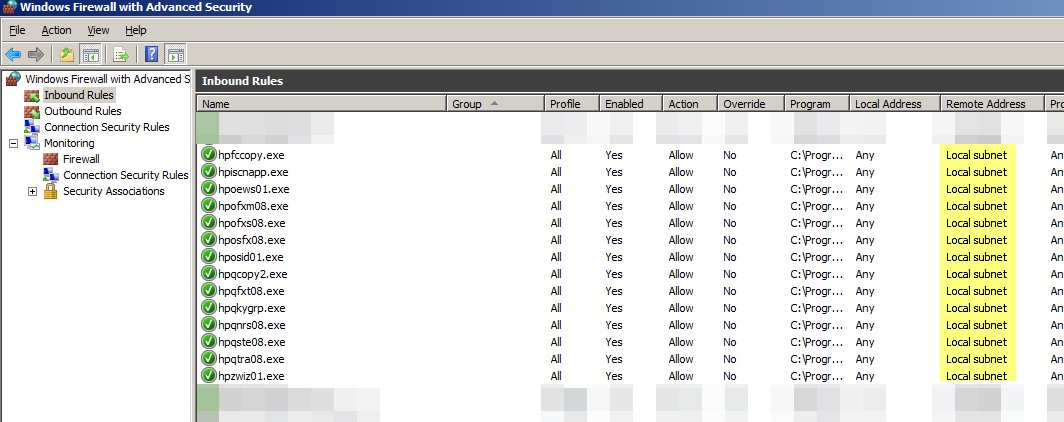Image resolution: width=1064 pixels, height=422 pixels.
Task: Expand the Security Associations tree node
Action: (x=32, y=191)
